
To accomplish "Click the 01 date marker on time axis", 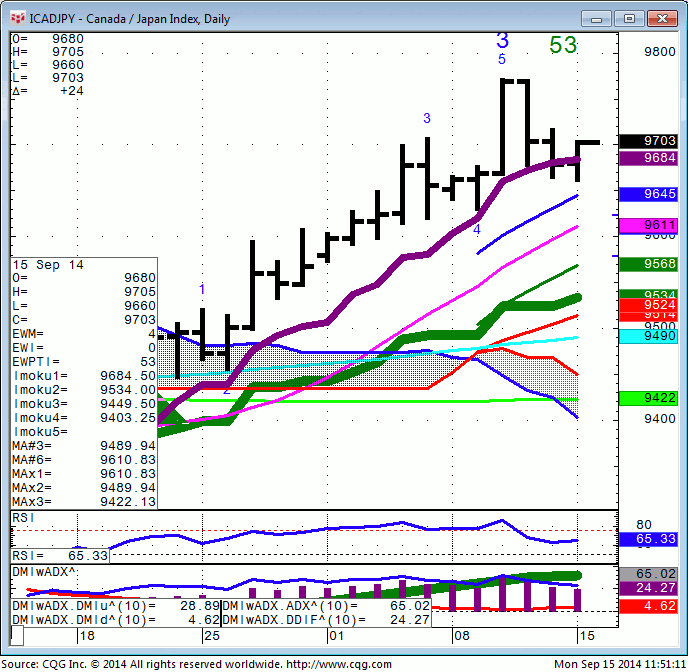I will pos(337,636).
